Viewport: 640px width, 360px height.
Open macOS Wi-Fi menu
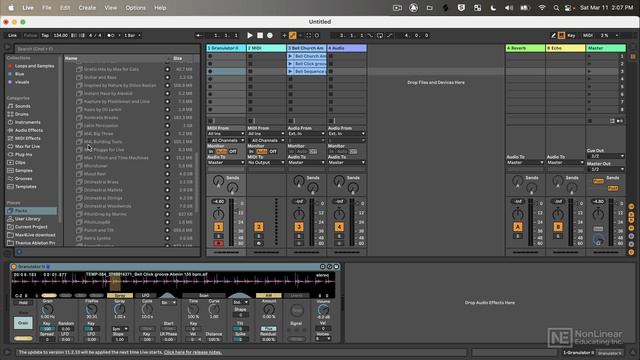[542, 8]
